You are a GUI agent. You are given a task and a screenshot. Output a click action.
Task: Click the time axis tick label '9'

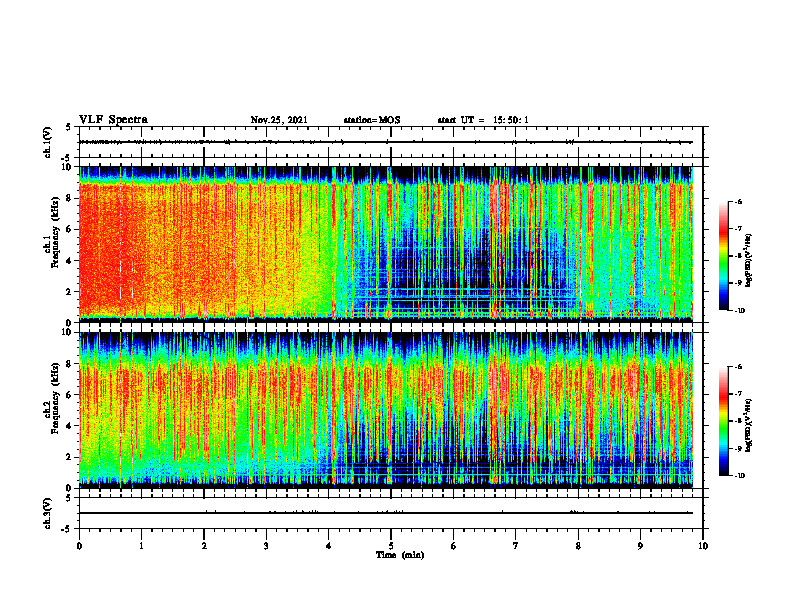coord(640,546)
